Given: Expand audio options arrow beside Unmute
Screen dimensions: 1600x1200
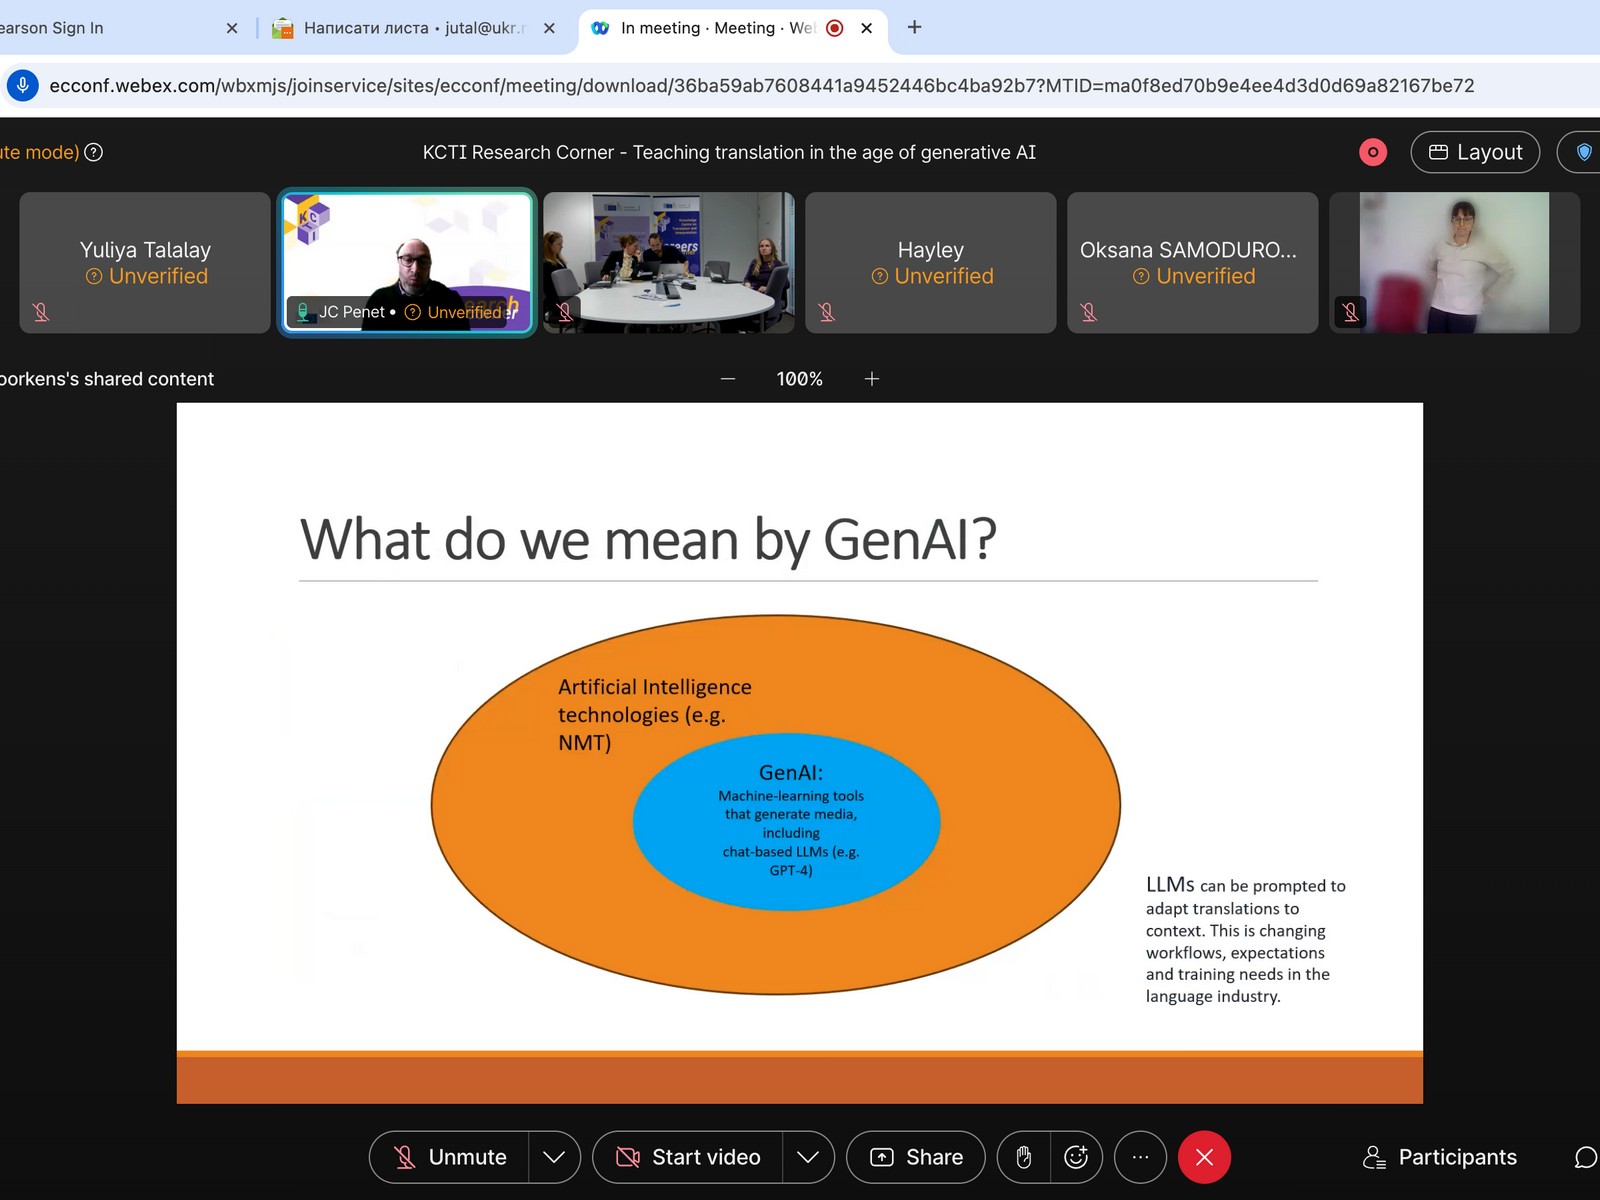Looking at the screenshot, I should coord(554,1157).
